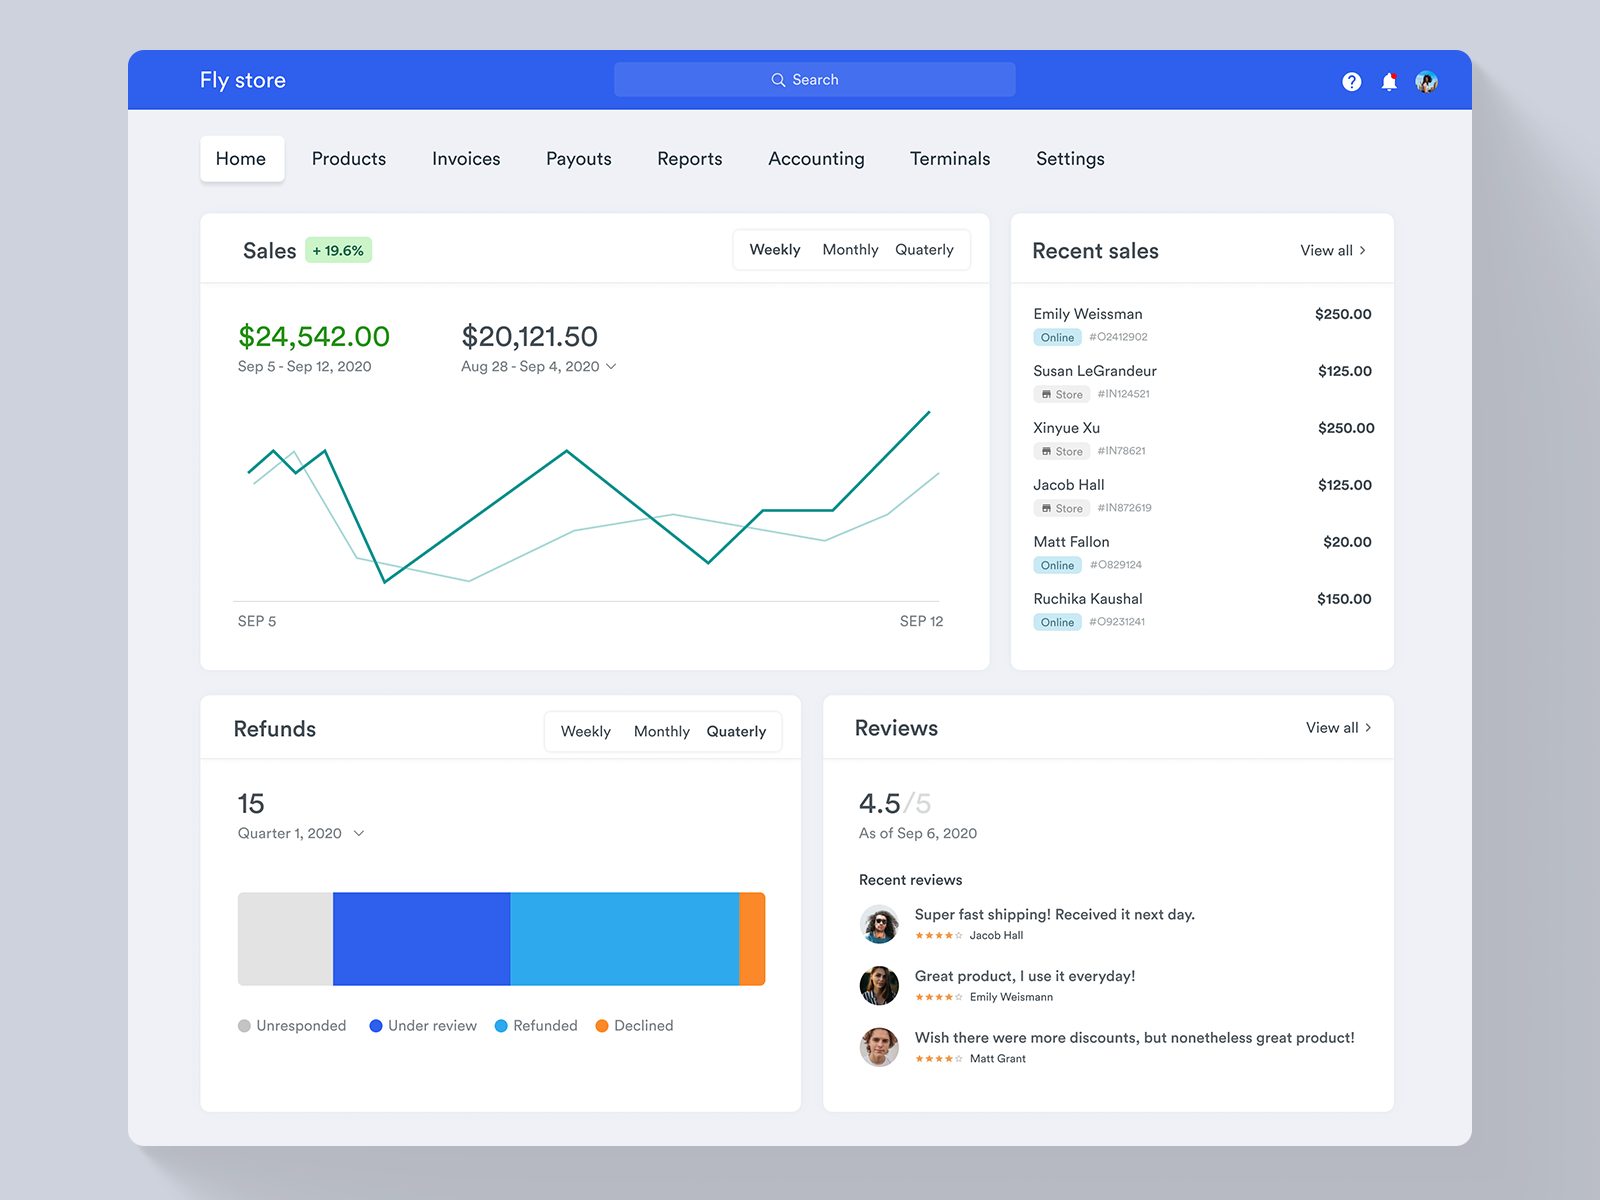Click Jacob Hall's reviewer avatar
This screenshot has height=1200, width=1600.
click(x=879, y=924)
